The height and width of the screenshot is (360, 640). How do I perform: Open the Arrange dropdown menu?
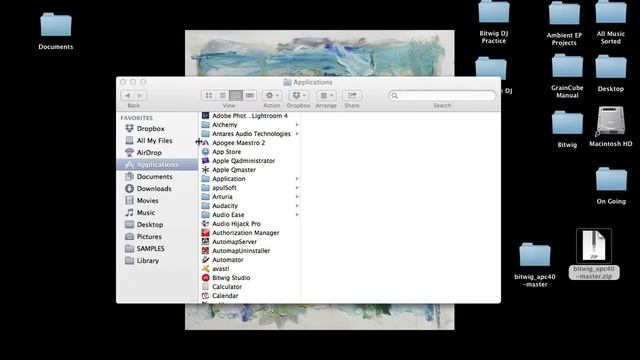(326, 96)
